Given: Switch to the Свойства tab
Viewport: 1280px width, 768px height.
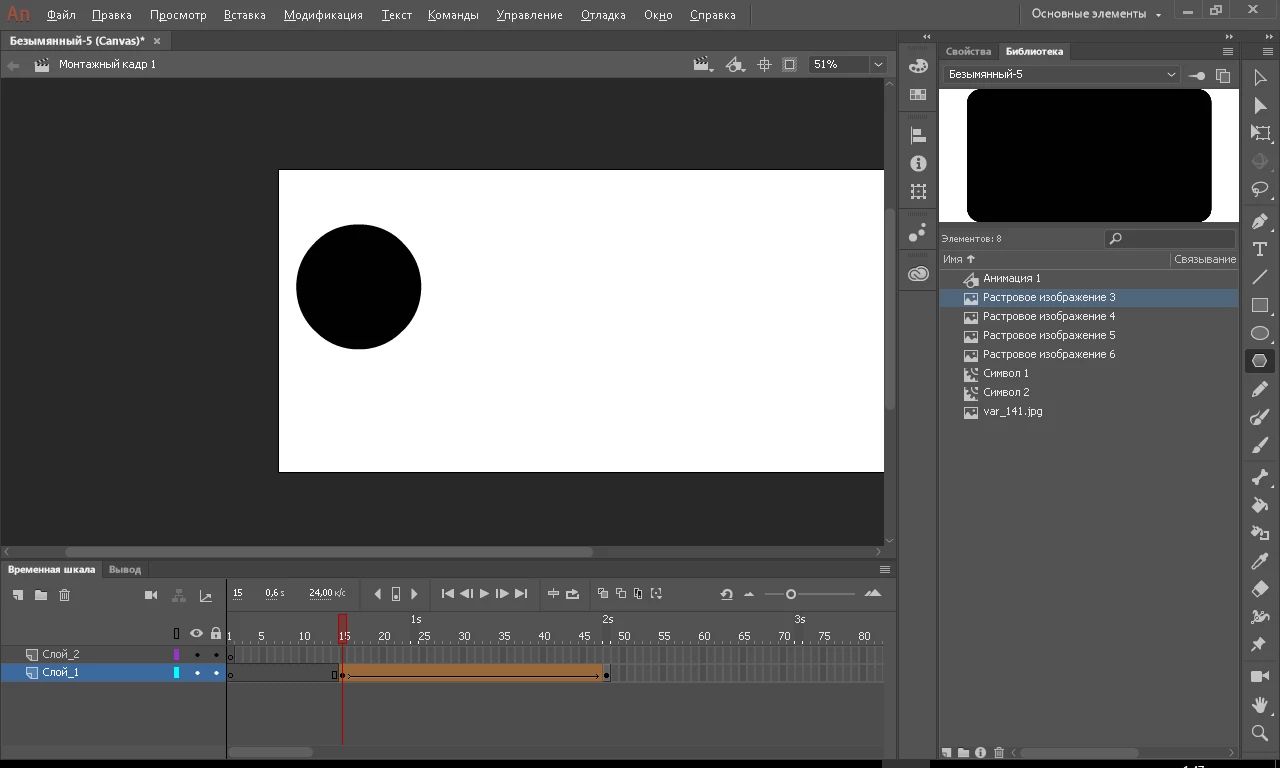Looking at the screenshot, I should 968,51.
